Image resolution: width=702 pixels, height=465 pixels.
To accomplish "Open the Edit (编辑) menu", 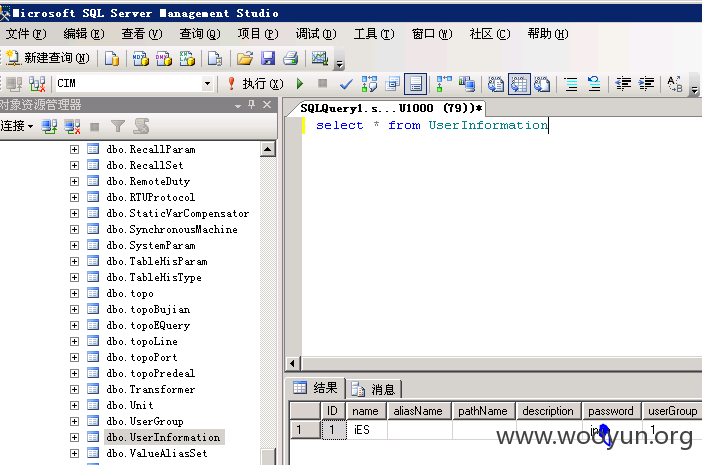I will 84,34.
